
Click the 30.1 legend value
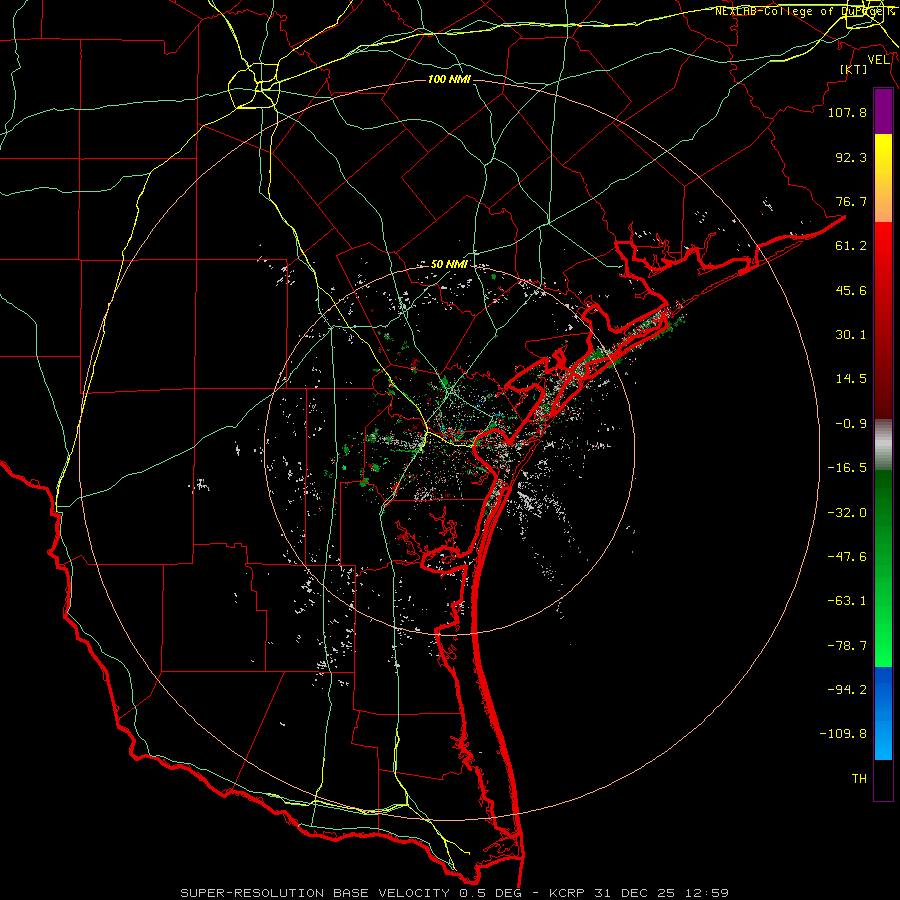[851, 335]
